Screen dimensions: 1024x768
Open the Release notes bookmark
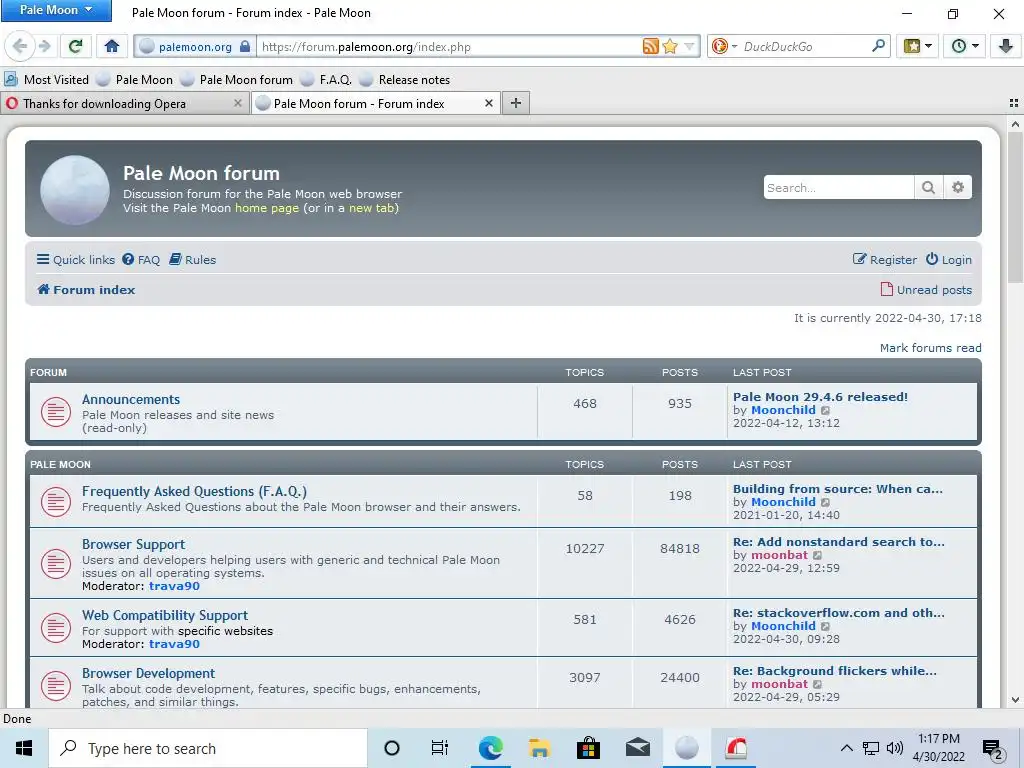coord(405,80)
